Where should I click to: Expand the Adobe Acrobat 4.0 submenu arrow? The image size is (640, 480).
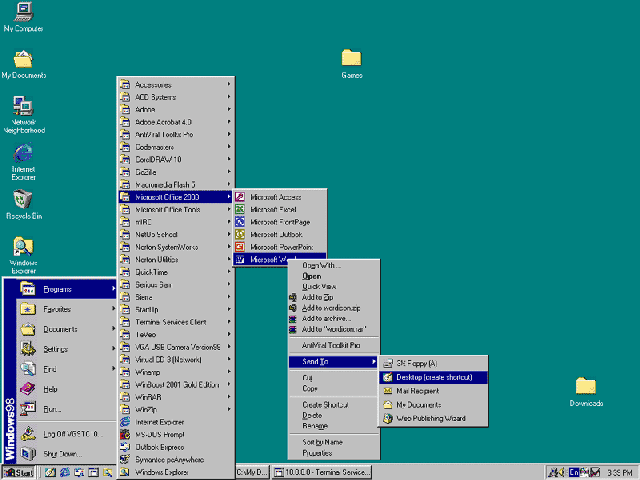(229, 122)
